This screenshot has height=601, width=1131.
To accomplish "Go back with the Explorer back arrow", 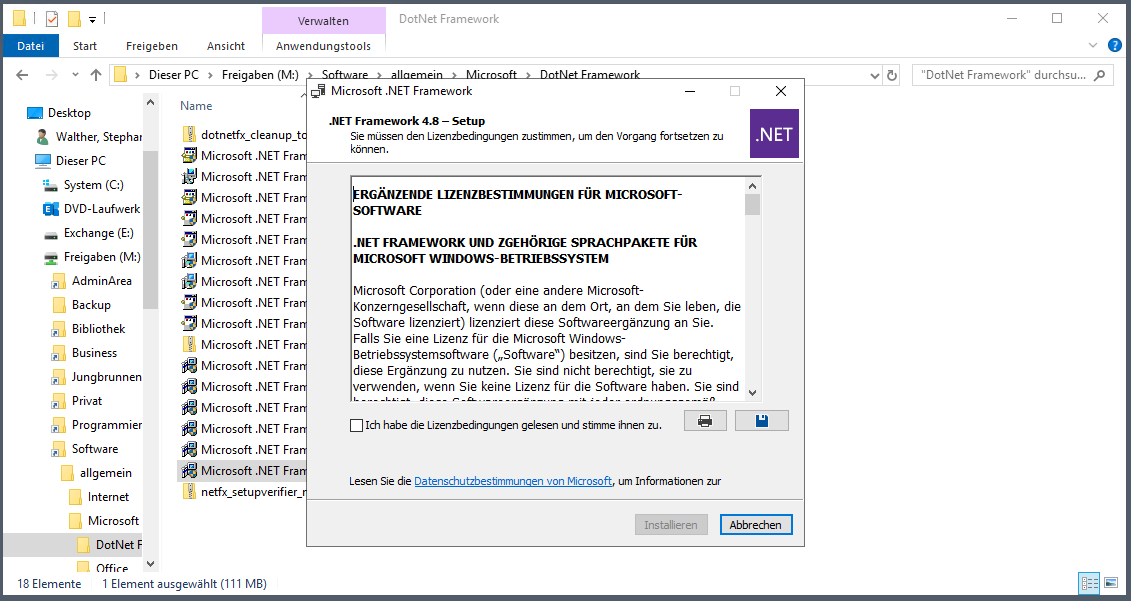I will click(x=22, y=75).
